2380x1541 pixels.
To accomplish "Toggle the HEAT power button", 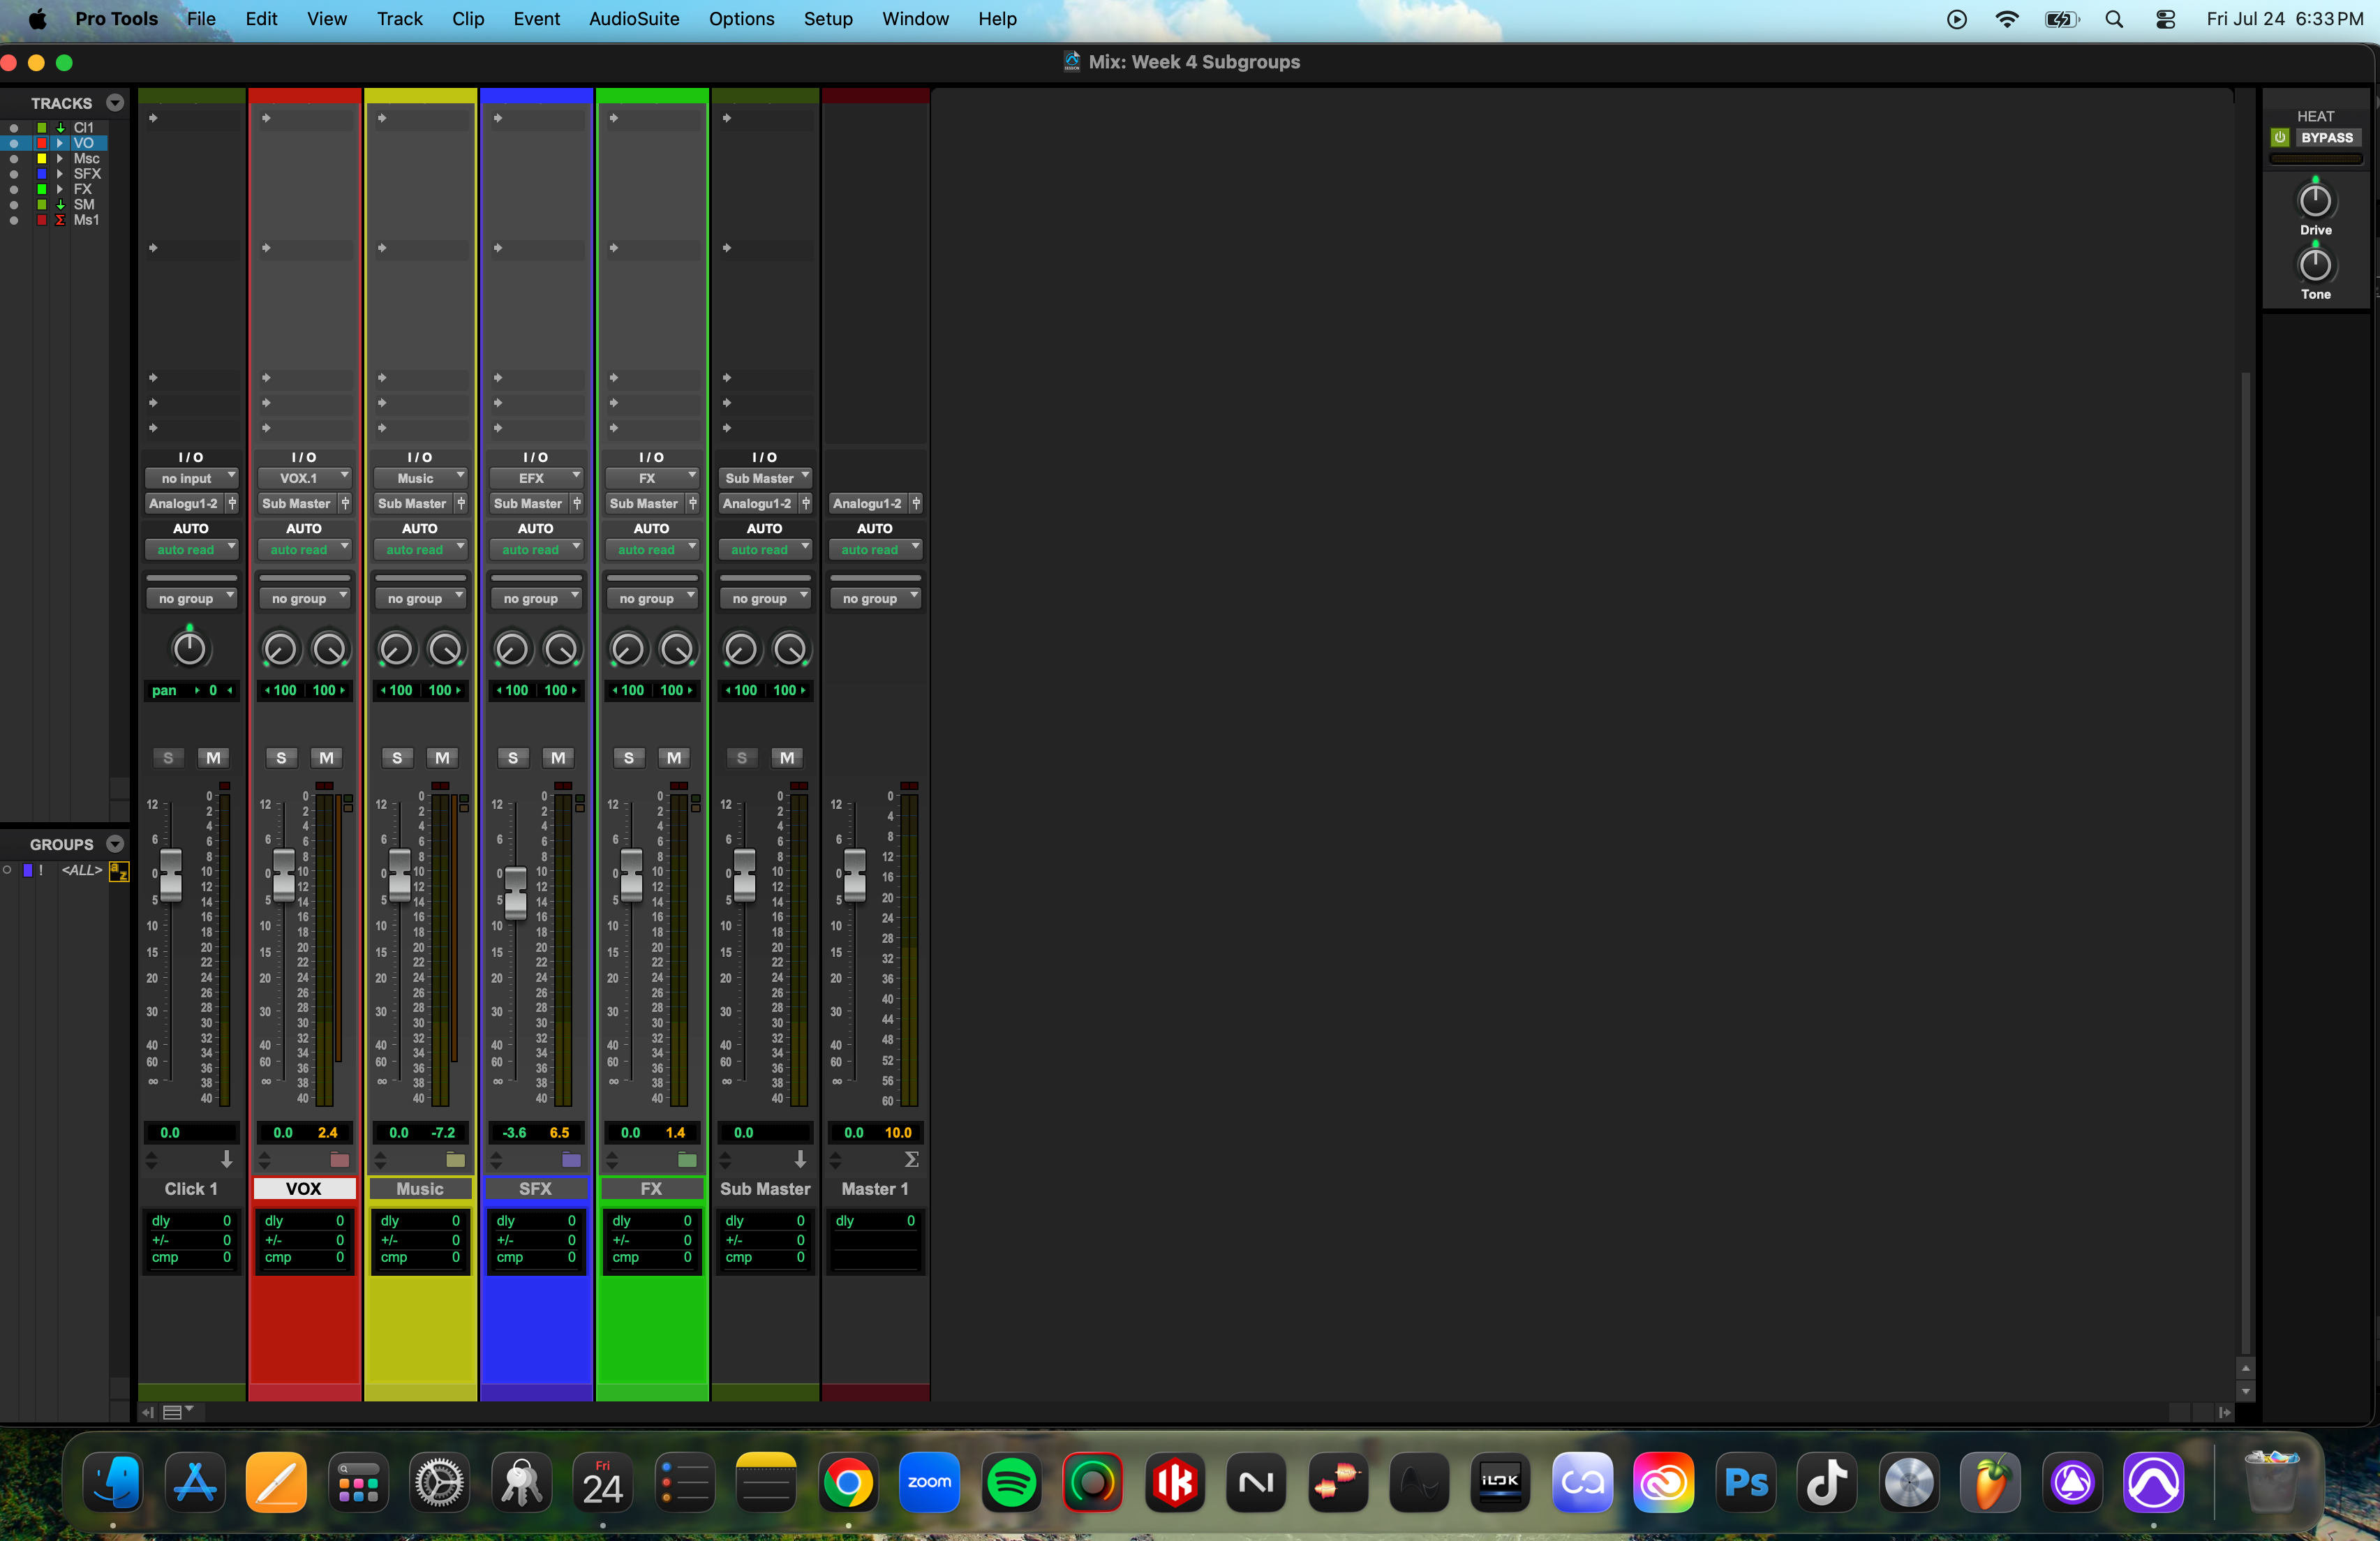I will tap(2280, 138).
